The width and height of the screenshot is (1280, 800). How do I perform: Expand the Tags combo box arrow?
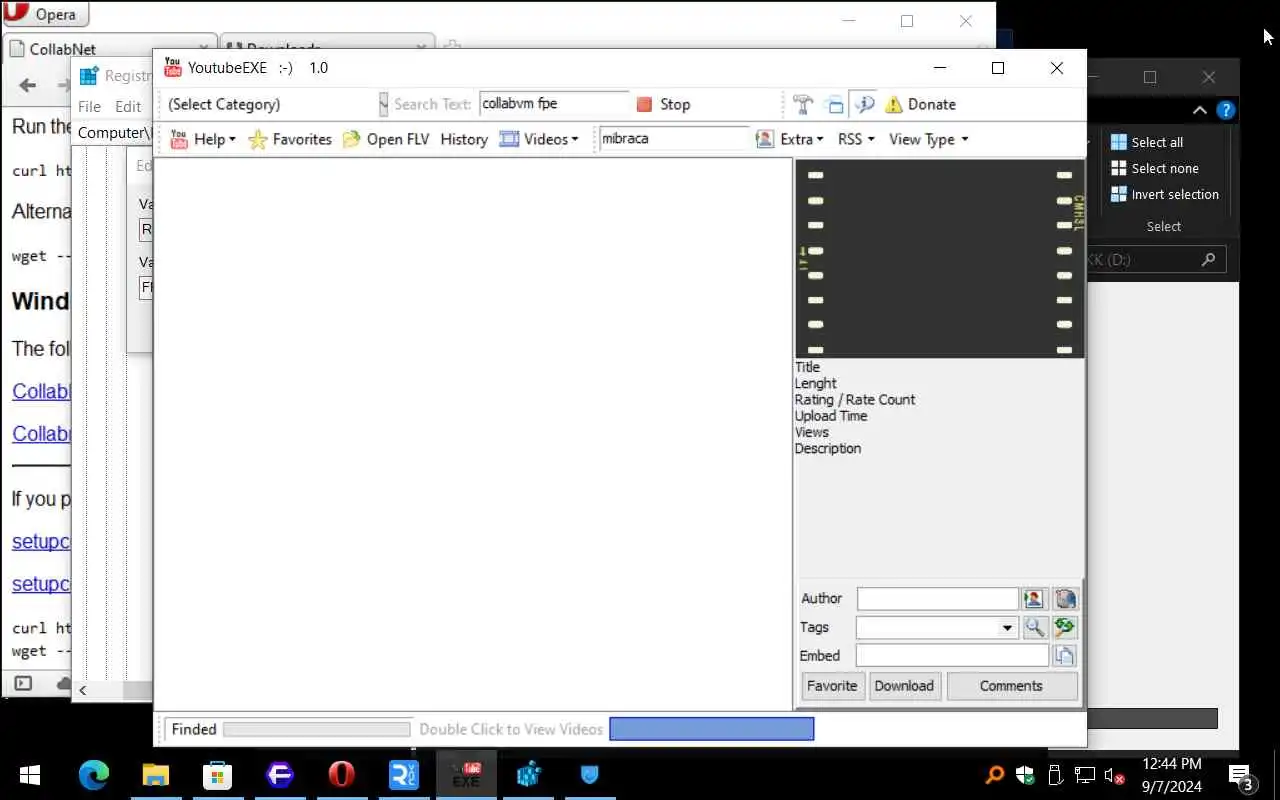tap(1007, 628)
